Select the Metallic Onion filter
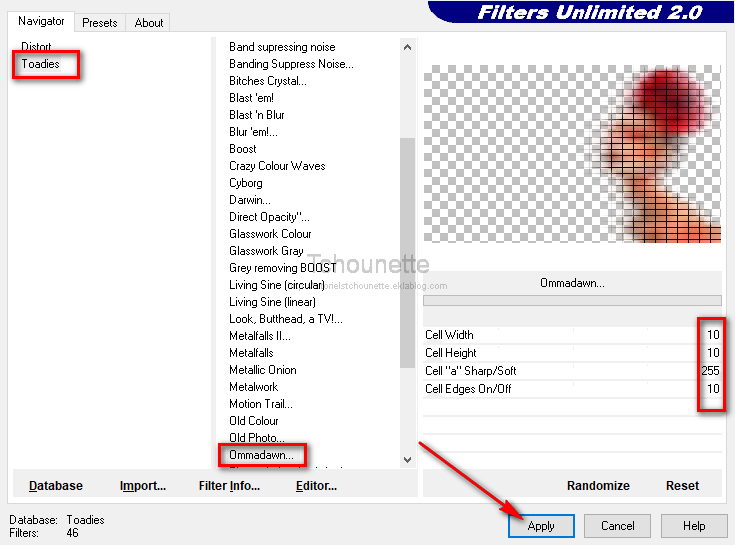Viewport: 735px width, 545px height. (262, 370)
